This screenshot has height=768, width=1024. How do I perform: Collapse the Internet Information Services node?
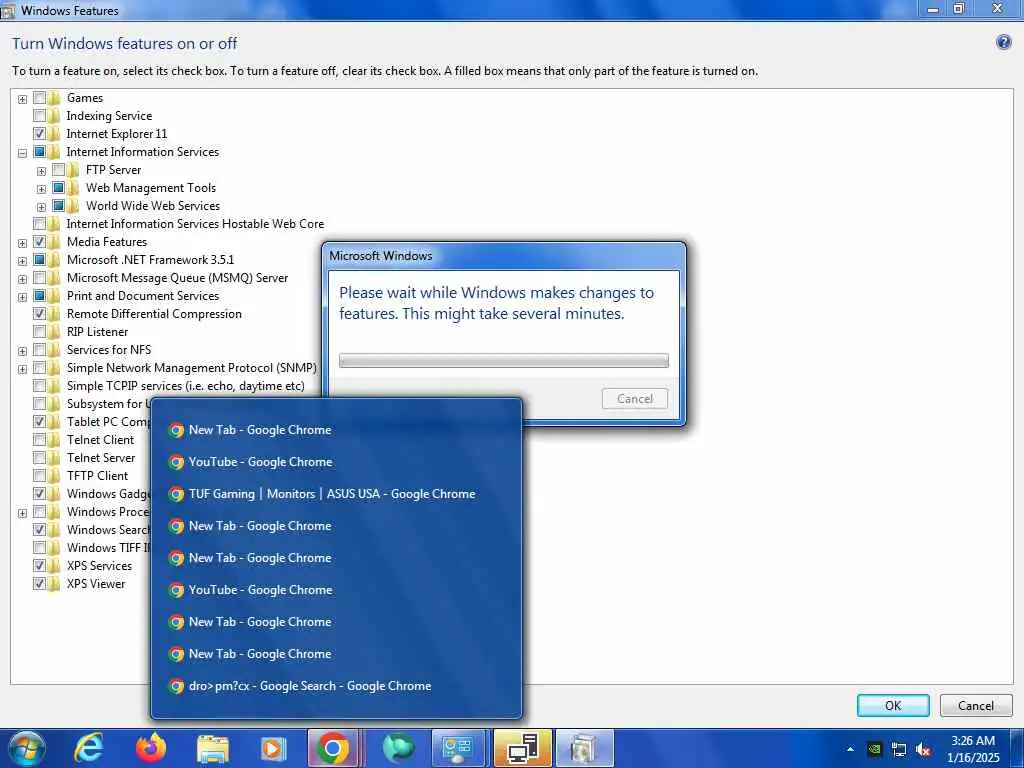point(22,153)
